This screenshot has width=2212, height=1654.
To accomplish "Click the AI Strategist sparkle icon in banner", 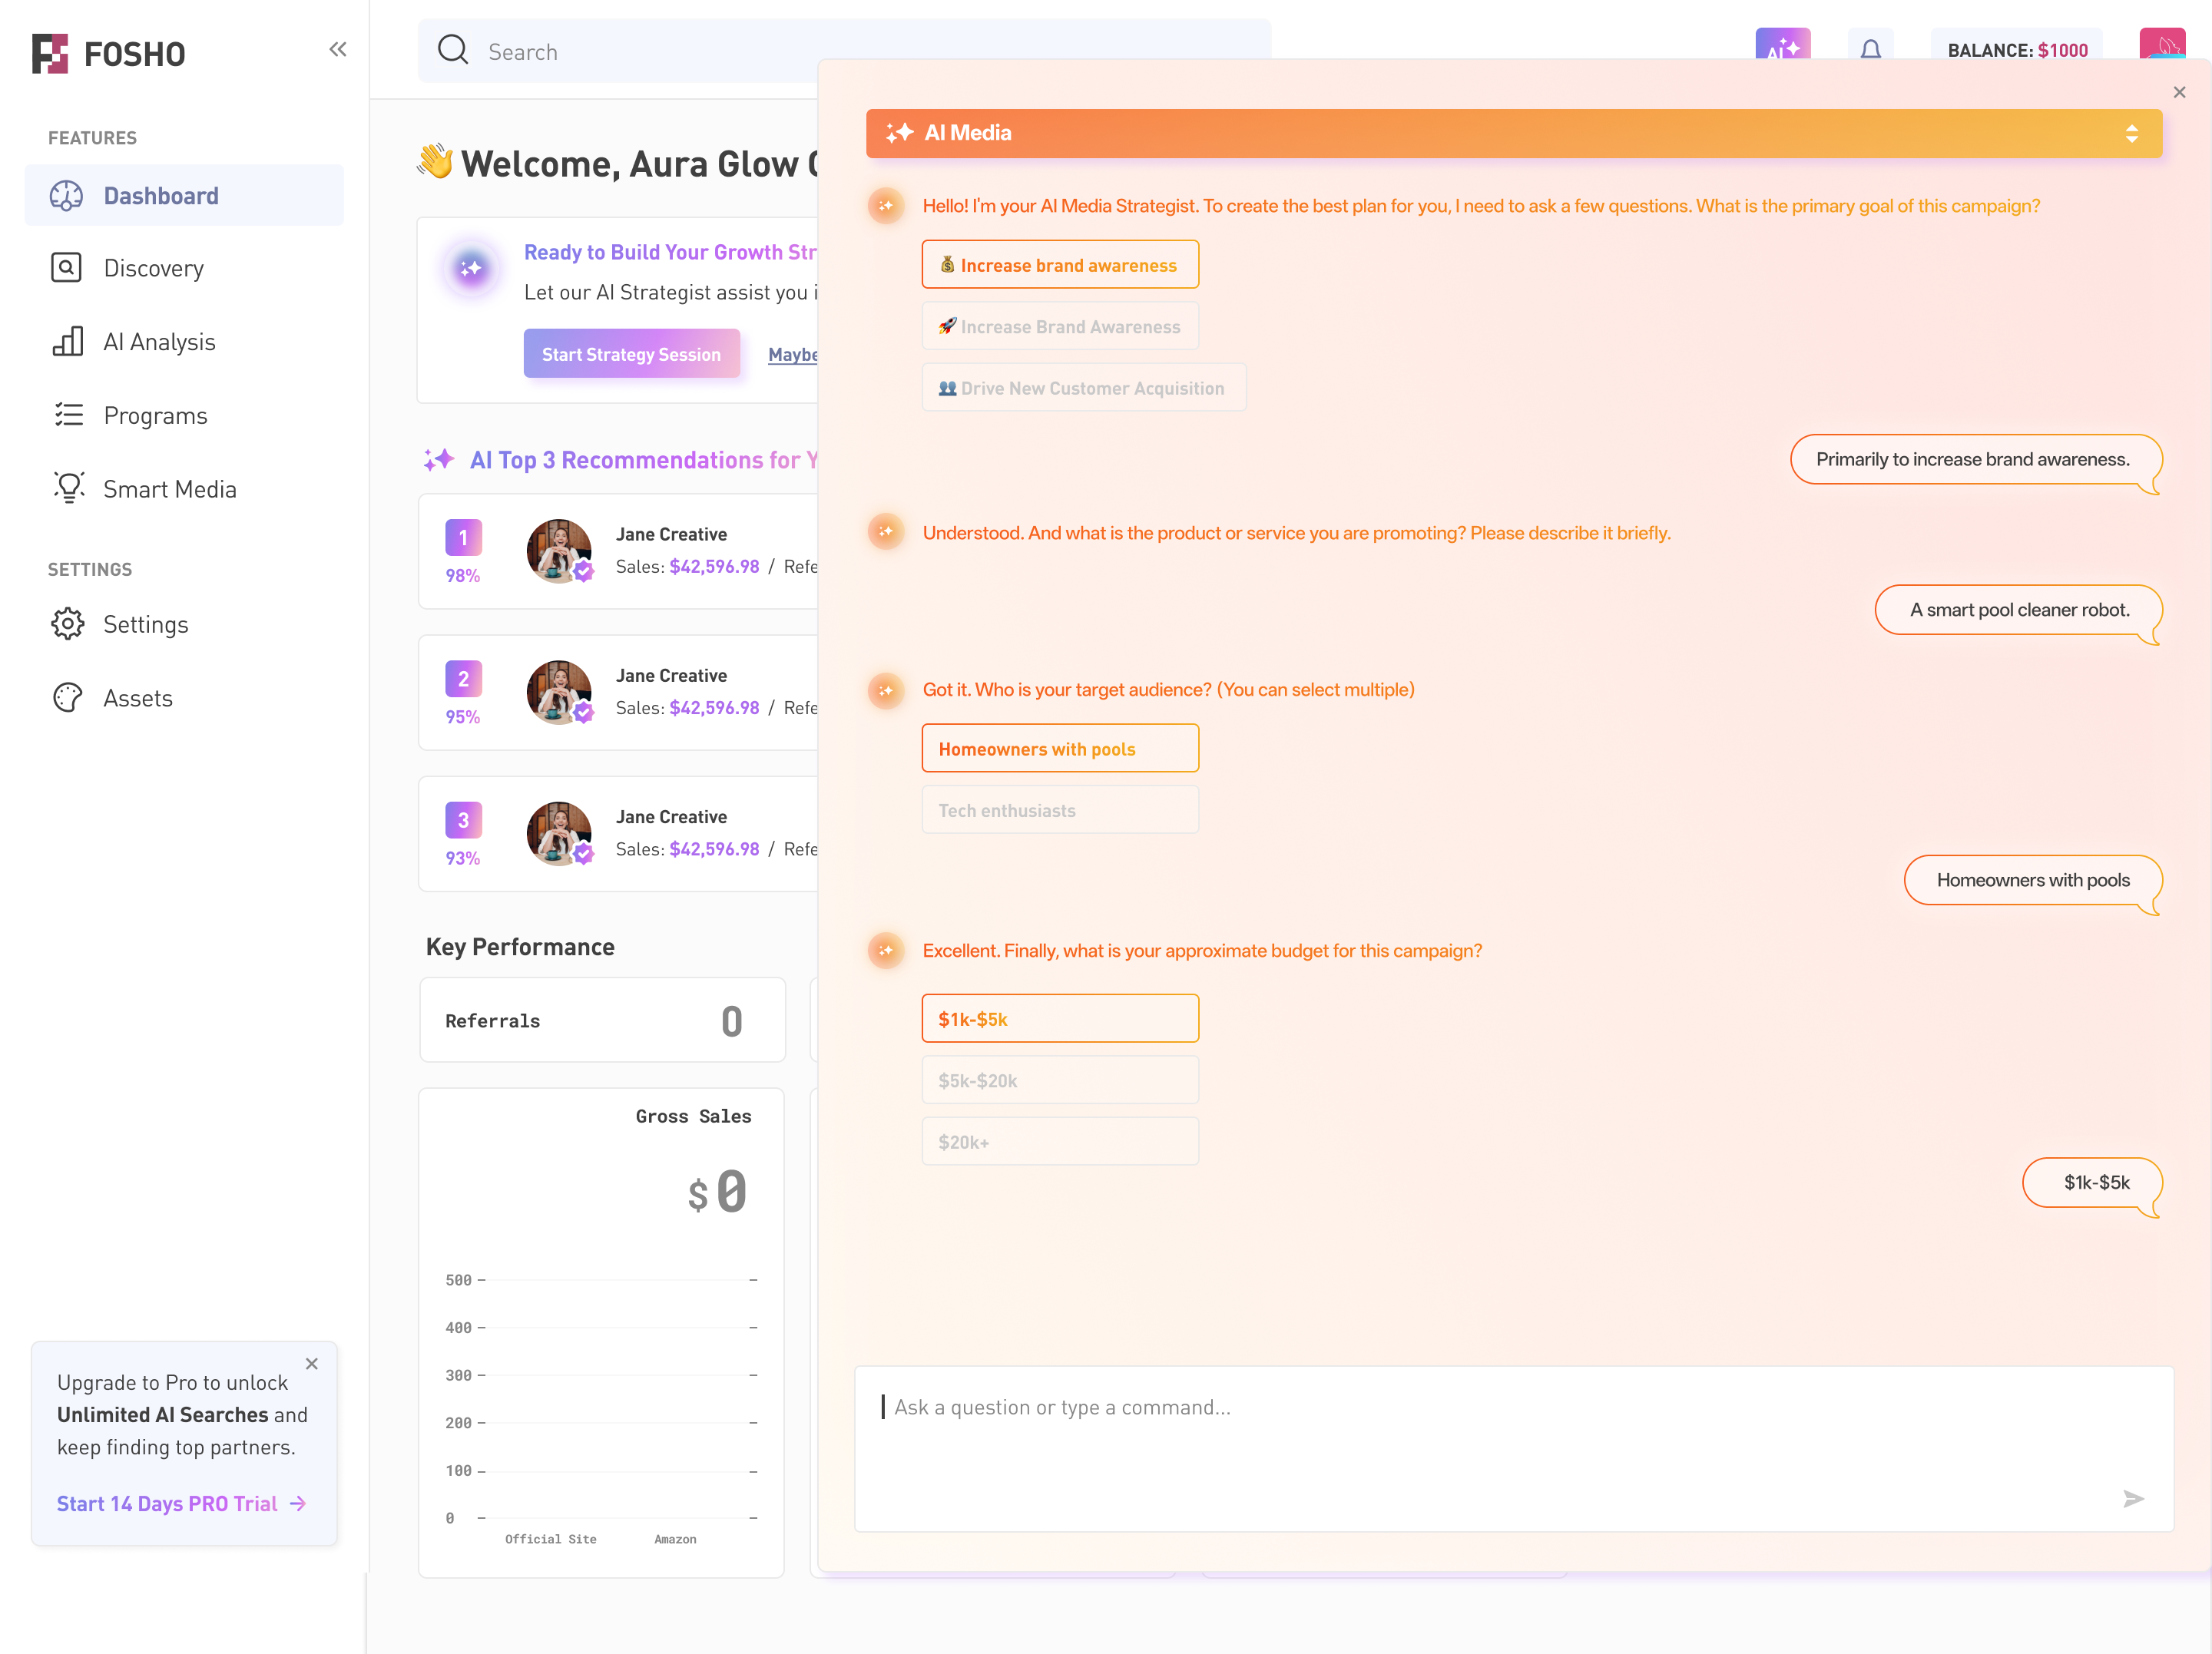I will [x=471, y=268].
